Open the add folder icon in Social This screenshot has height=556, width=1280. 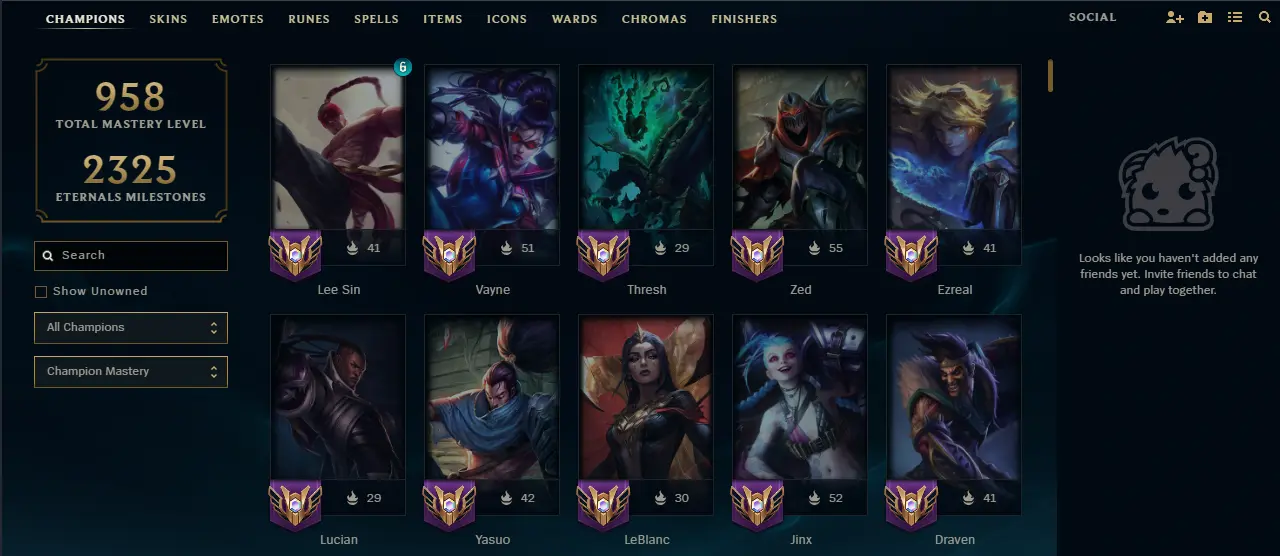1205,18
